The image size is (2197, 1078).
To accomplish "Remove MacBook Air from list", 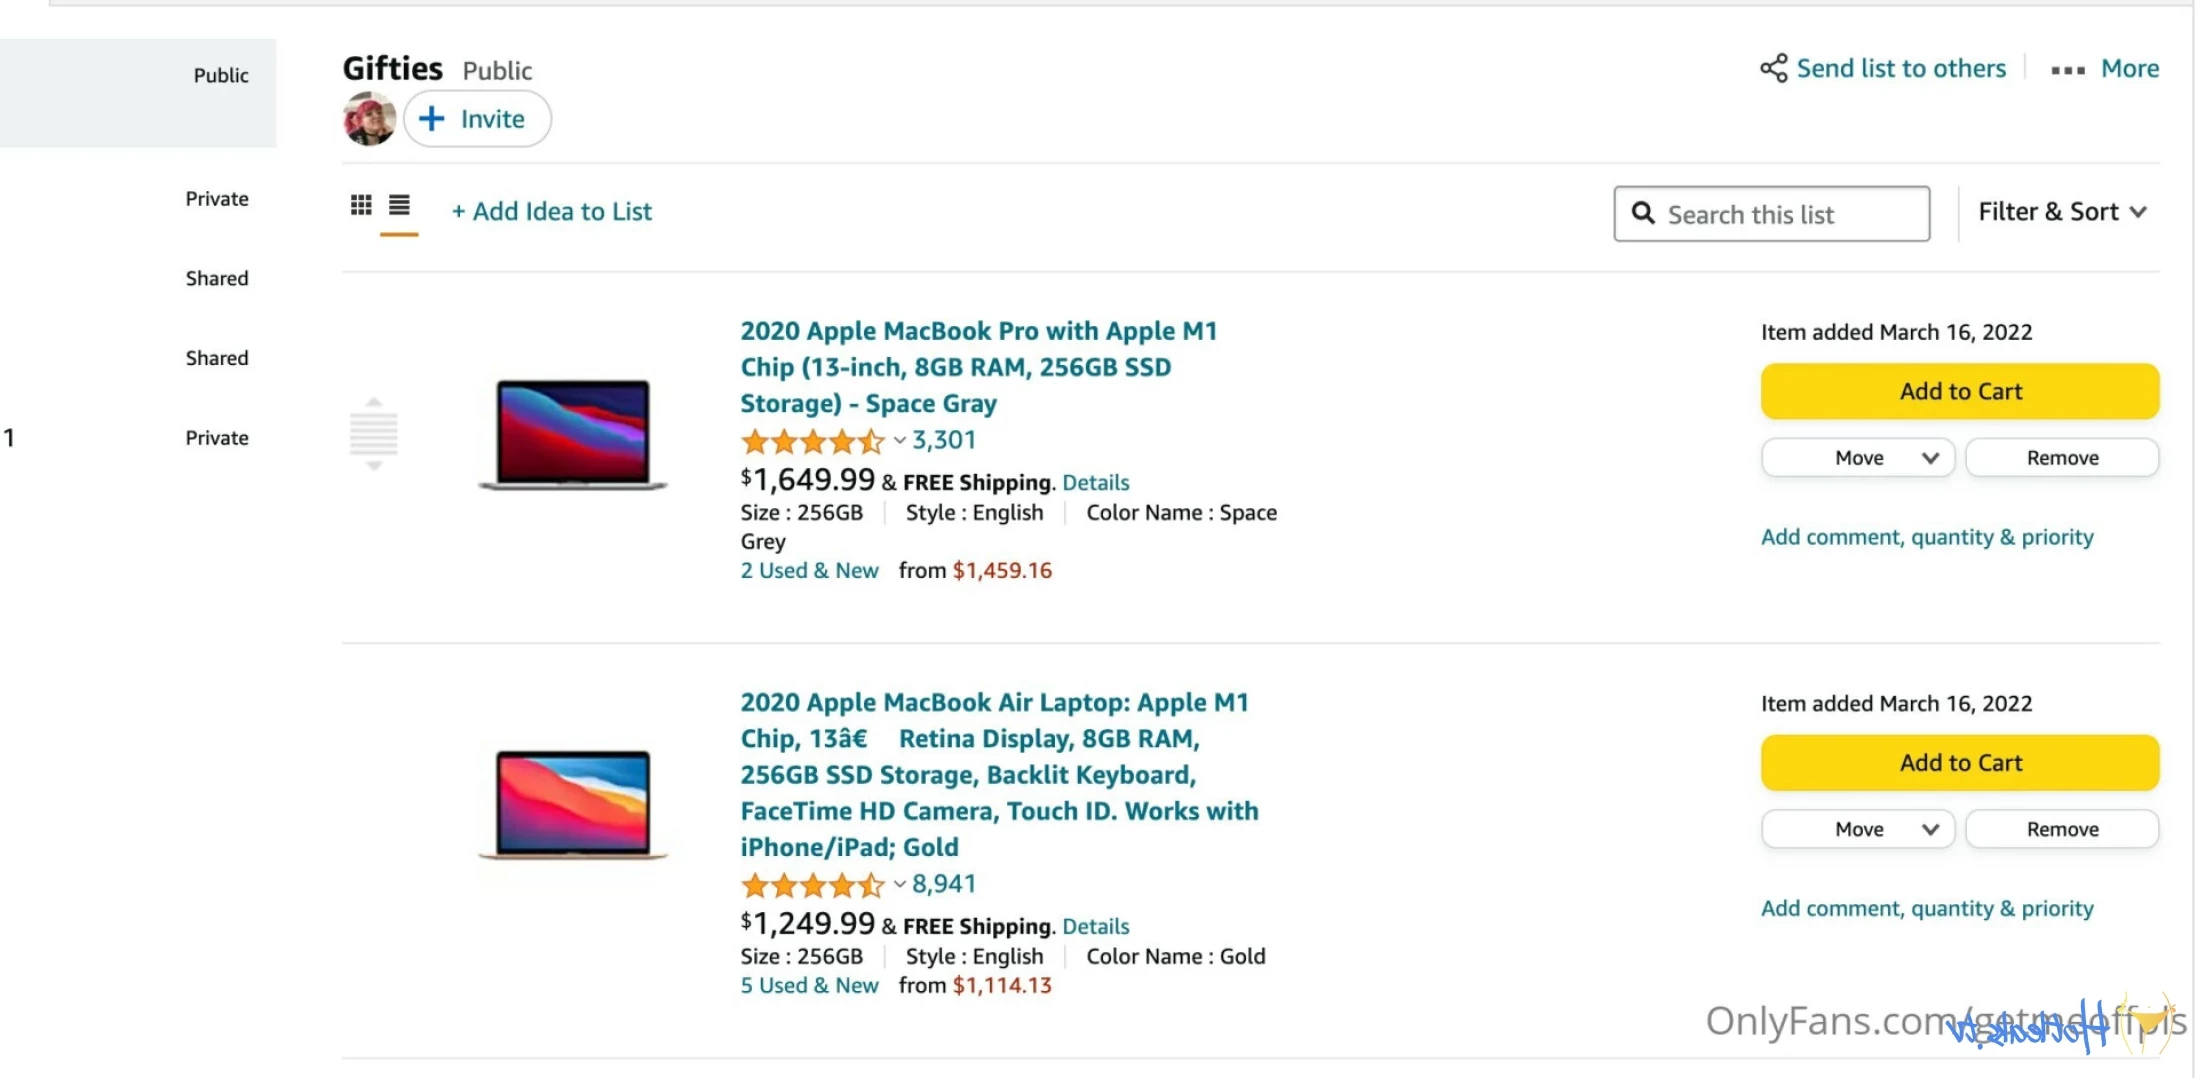I will pos(2061,829).
